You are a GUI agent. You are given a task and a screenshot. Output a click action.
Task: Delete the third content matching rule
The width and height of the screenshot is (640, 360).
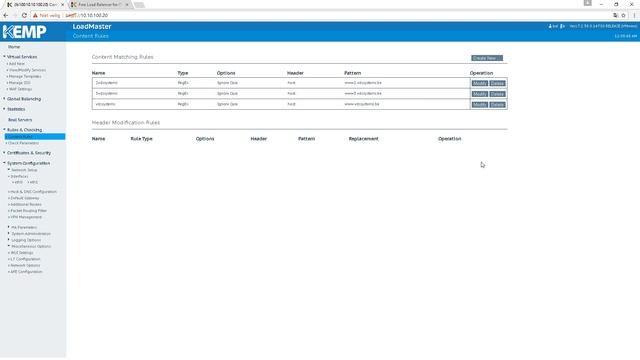(x=497, y=104)
